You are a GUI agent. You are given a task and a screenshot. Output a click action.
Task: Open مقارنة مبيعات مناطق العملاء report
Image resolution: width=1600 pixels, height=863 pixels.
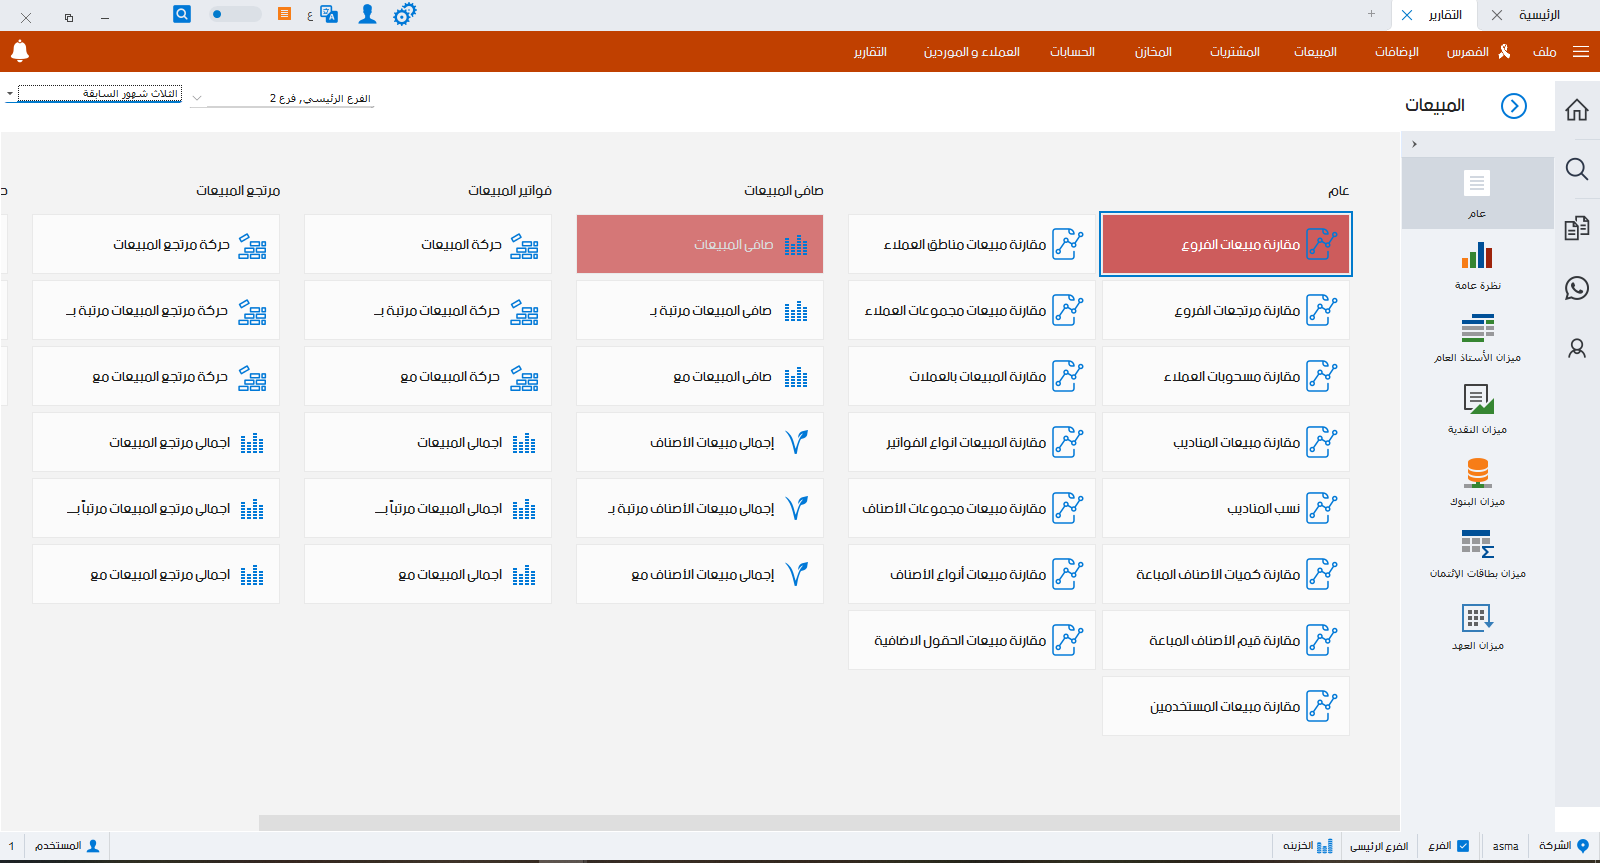click(972, 244)
